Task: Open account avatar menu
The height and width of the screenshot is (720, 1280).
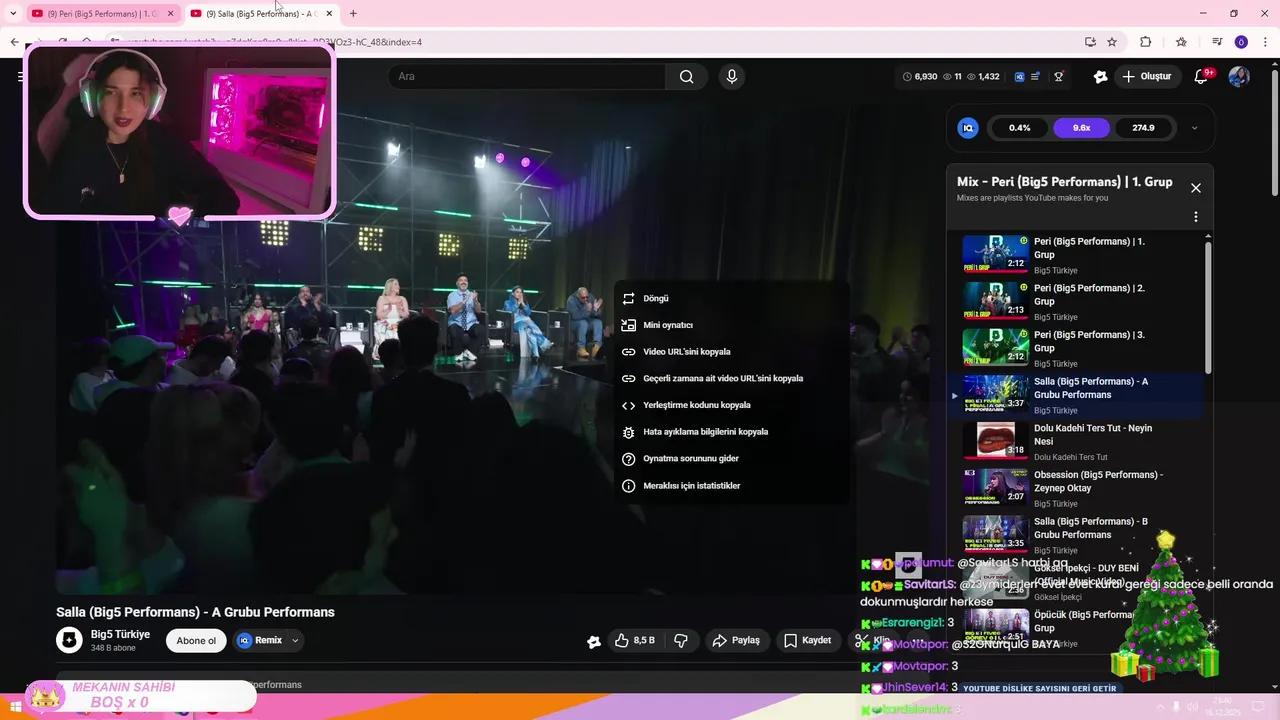Action: click(x=1239, y=77)
